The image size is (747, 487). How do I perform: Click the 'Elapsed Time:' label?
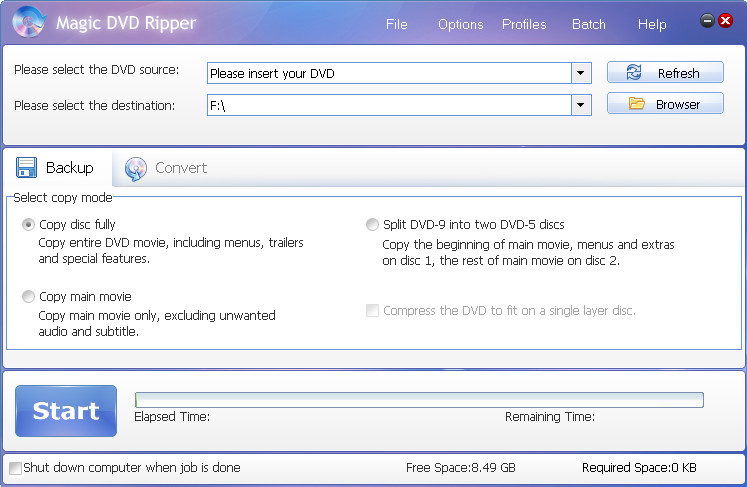[172, 416]
